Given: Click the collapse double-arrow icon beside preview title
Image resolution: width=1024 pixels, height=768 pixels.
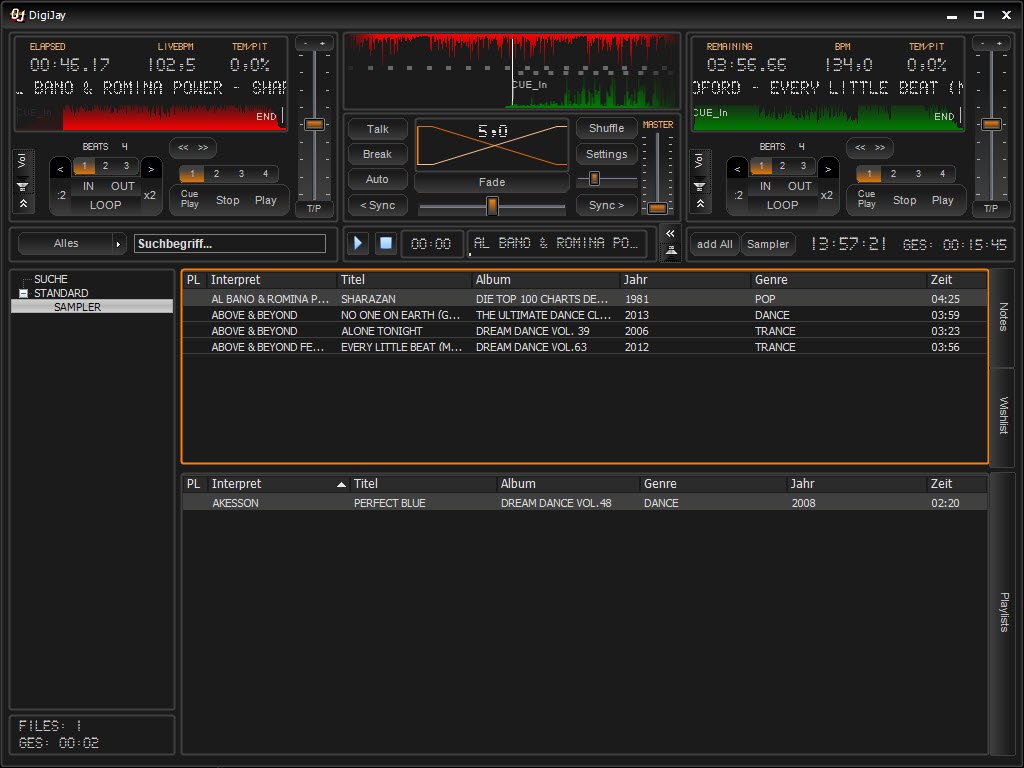Looking at the screenshot, I should [670, 233].
